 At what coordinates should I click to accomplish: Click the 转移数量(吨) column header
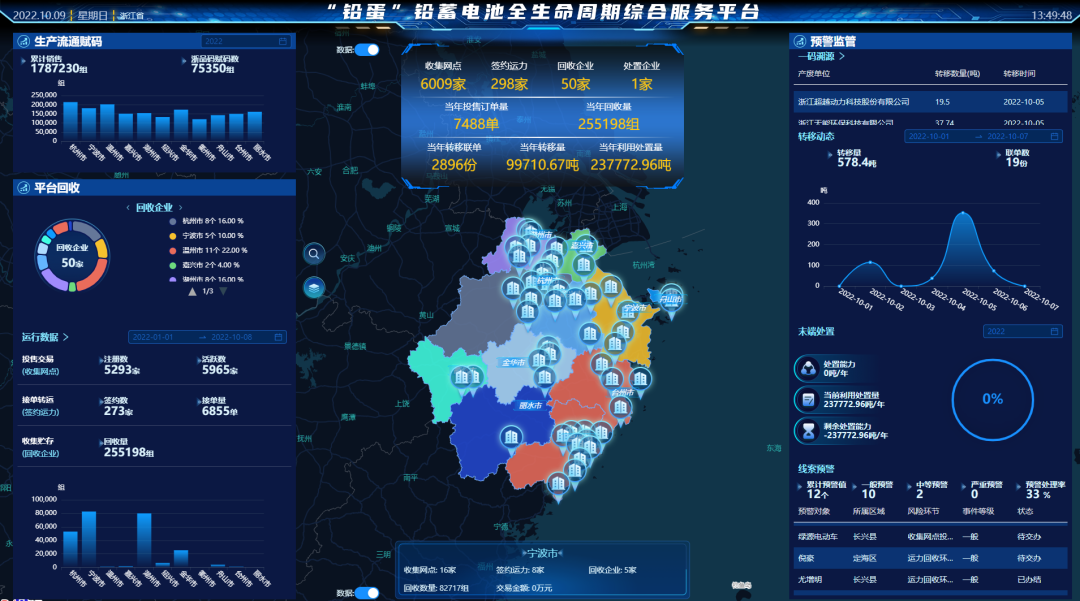point(957,74)
